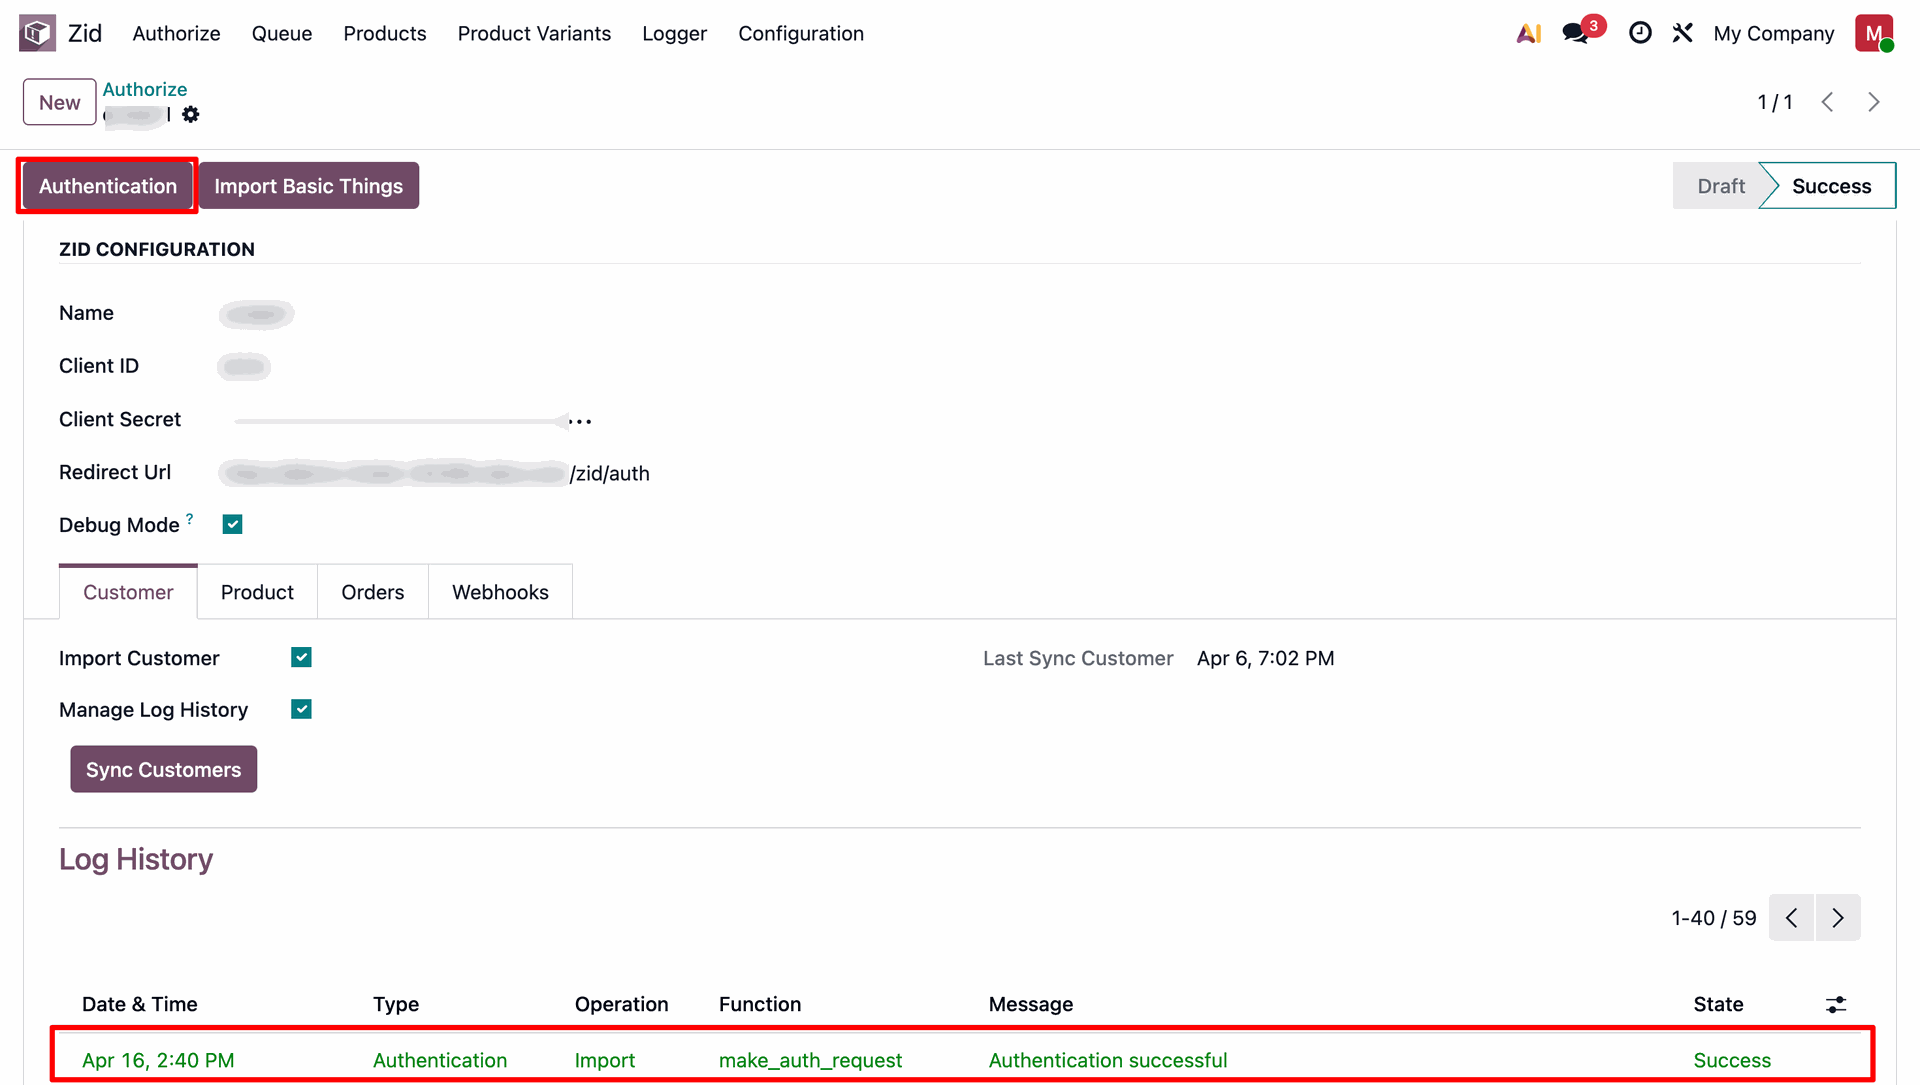The width and height of the screenshot is (1920, 1085).
Task: Click the make_auth_request function cell
Action: 810,1060
